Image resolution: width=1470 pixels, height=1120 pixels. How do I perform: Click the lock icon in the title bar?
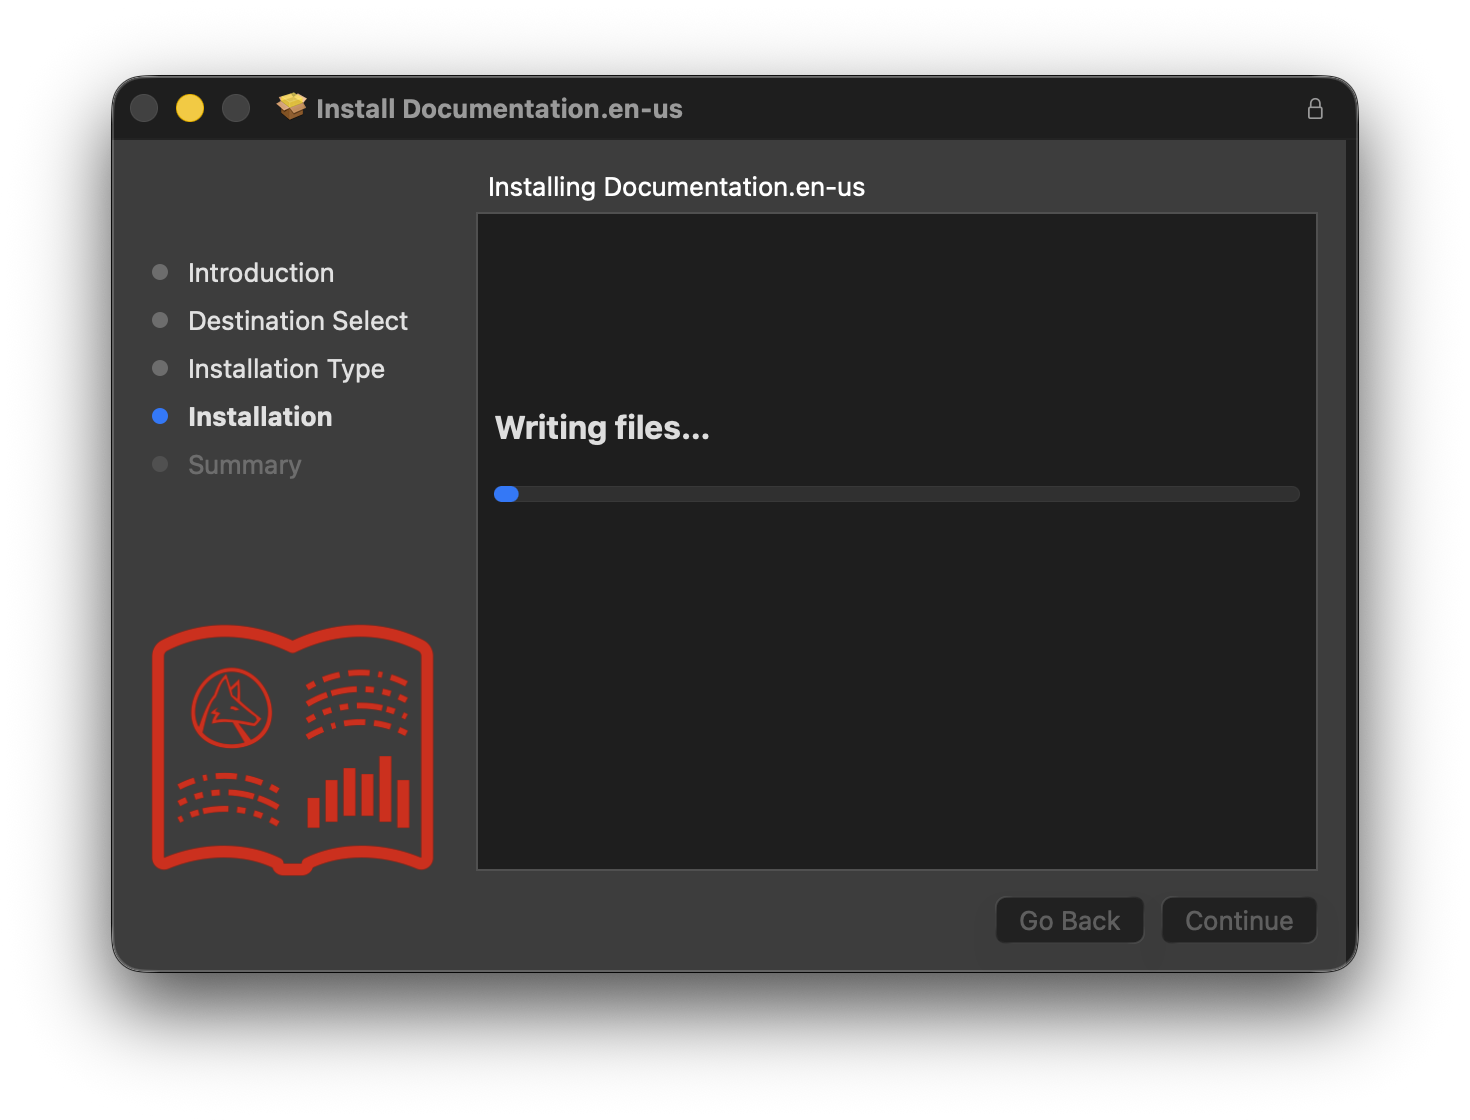[x=1315, y=109]
